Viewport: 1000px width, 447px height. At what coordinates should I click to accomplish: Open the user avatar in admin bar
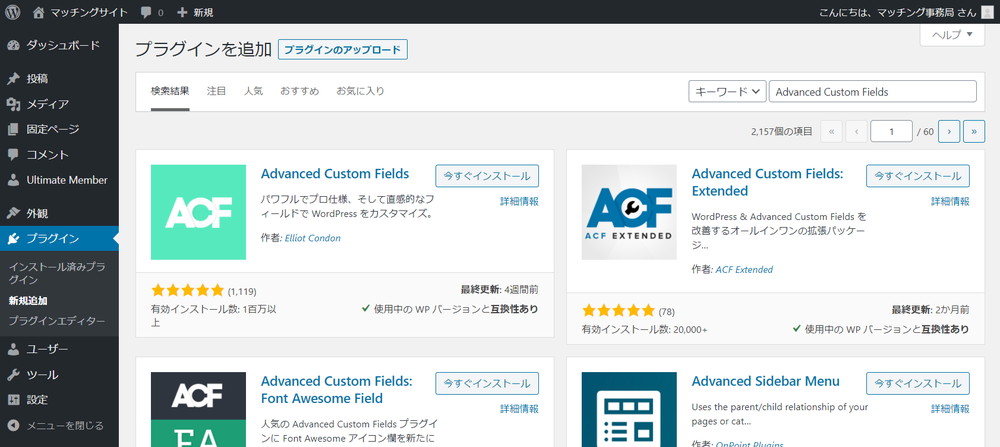pyautogui.click(x=987, y=12)
